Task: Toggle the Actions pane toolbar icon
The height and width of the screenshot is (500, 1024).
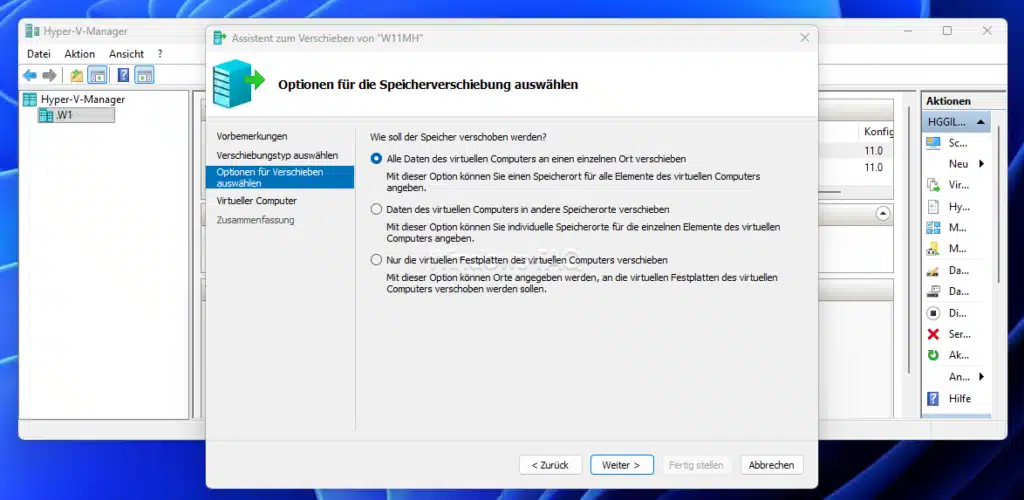Action: pyautogui.click(x=144, y=75)
